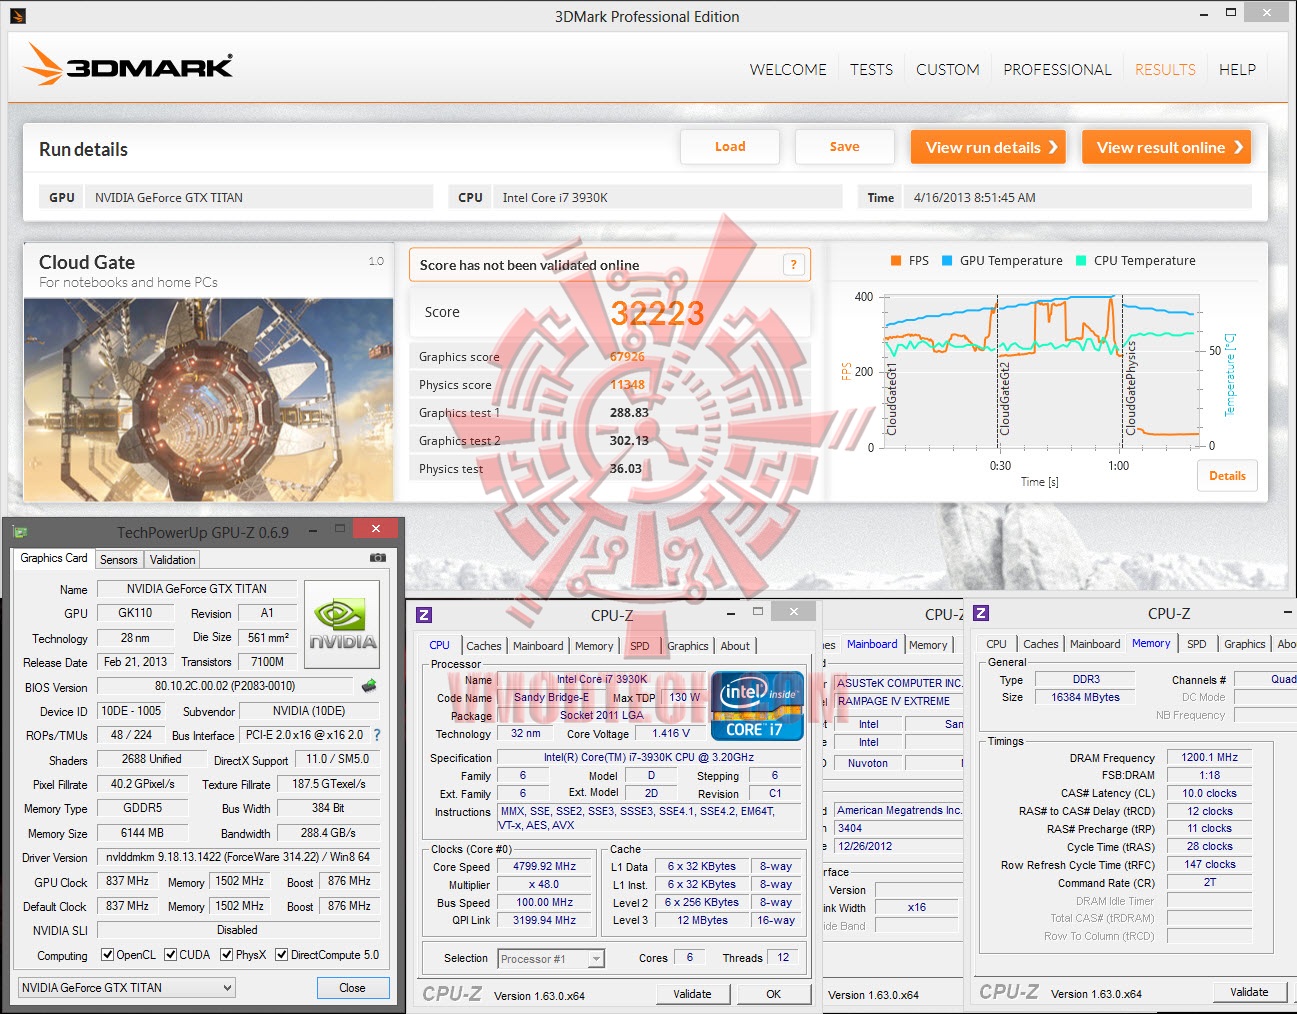Click View result online
This screenshot has width=1297, height=1014.
[1166, 147]
